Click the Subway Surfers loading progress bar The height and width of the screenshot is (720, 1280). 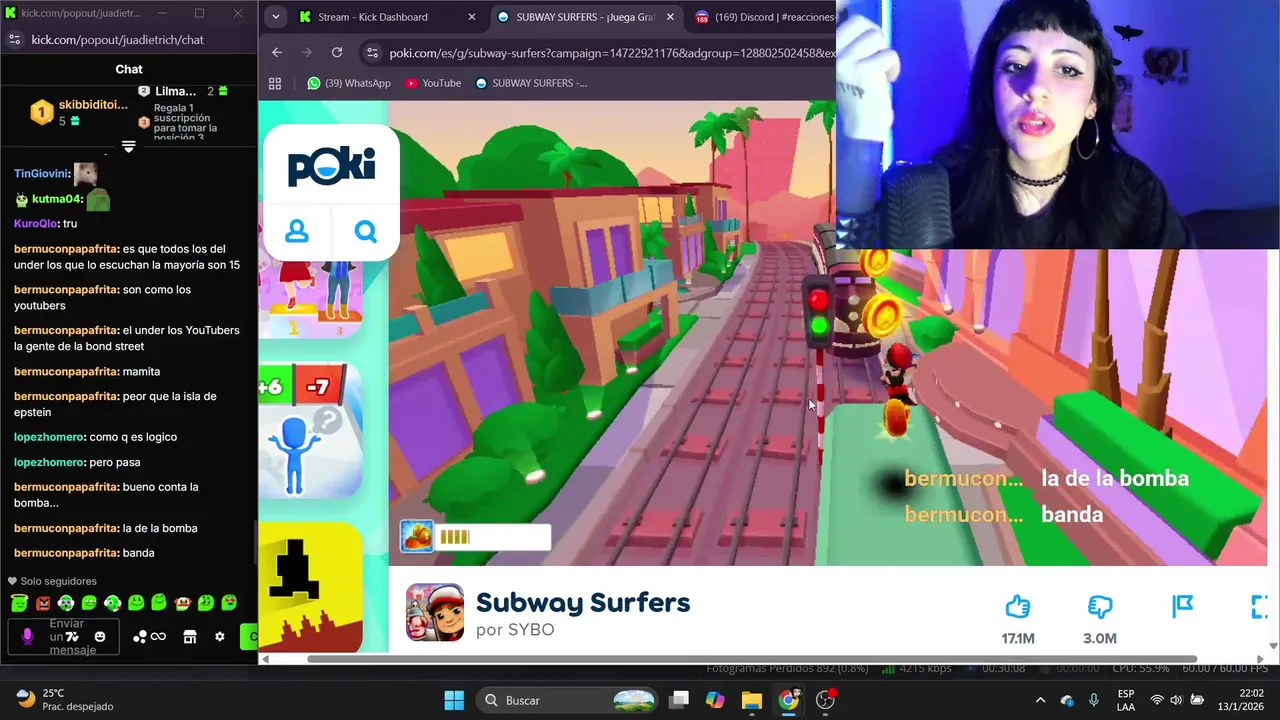coord(492,537)
